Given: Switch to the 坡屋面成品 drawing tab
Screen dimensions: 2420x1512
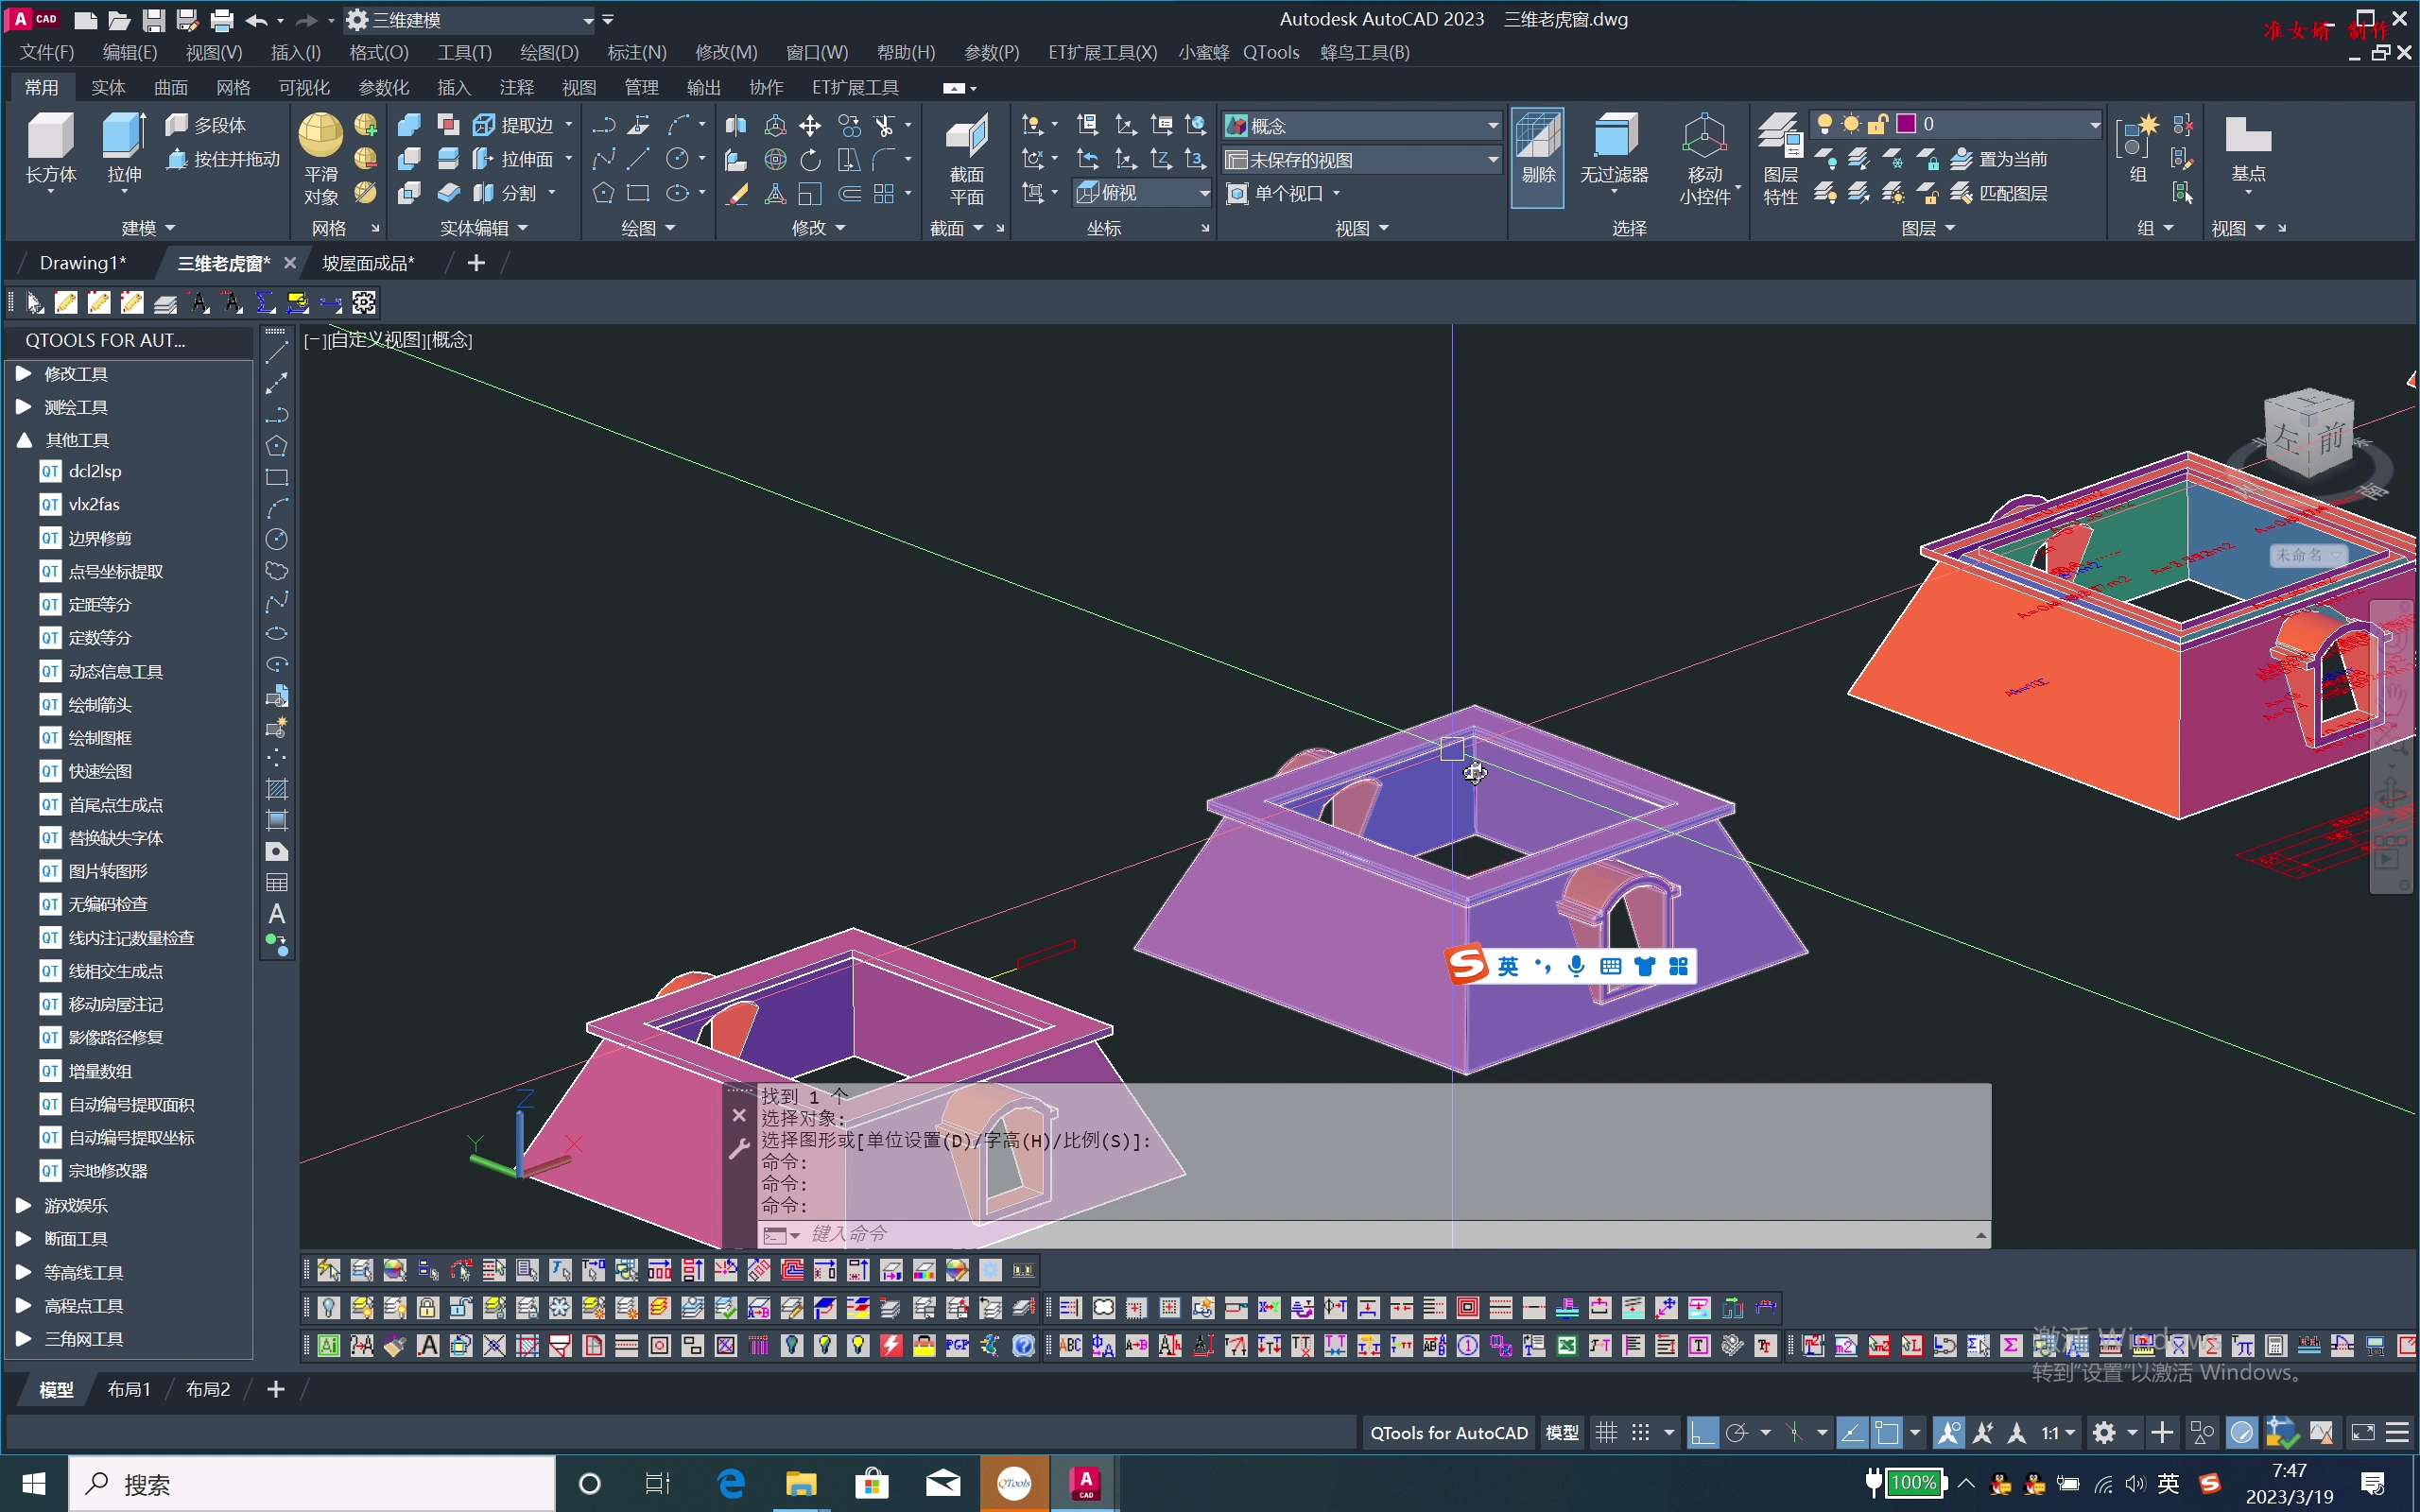Looking at the screenshot, I should [x=367, y=263].
